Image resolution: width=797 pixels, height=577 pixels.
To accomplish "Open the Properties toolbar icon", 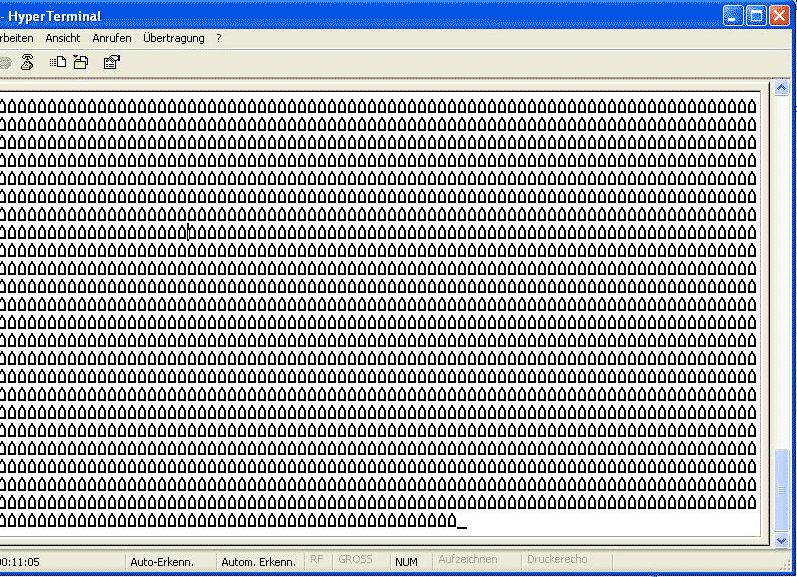I will point(111,62).
